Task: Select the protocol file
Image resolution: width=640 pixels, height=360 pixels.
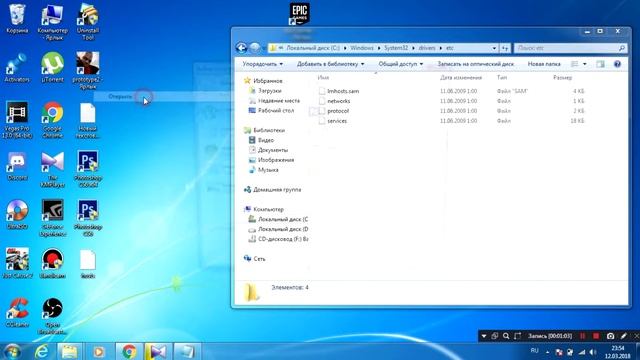Action: click(x=338, y=111)
